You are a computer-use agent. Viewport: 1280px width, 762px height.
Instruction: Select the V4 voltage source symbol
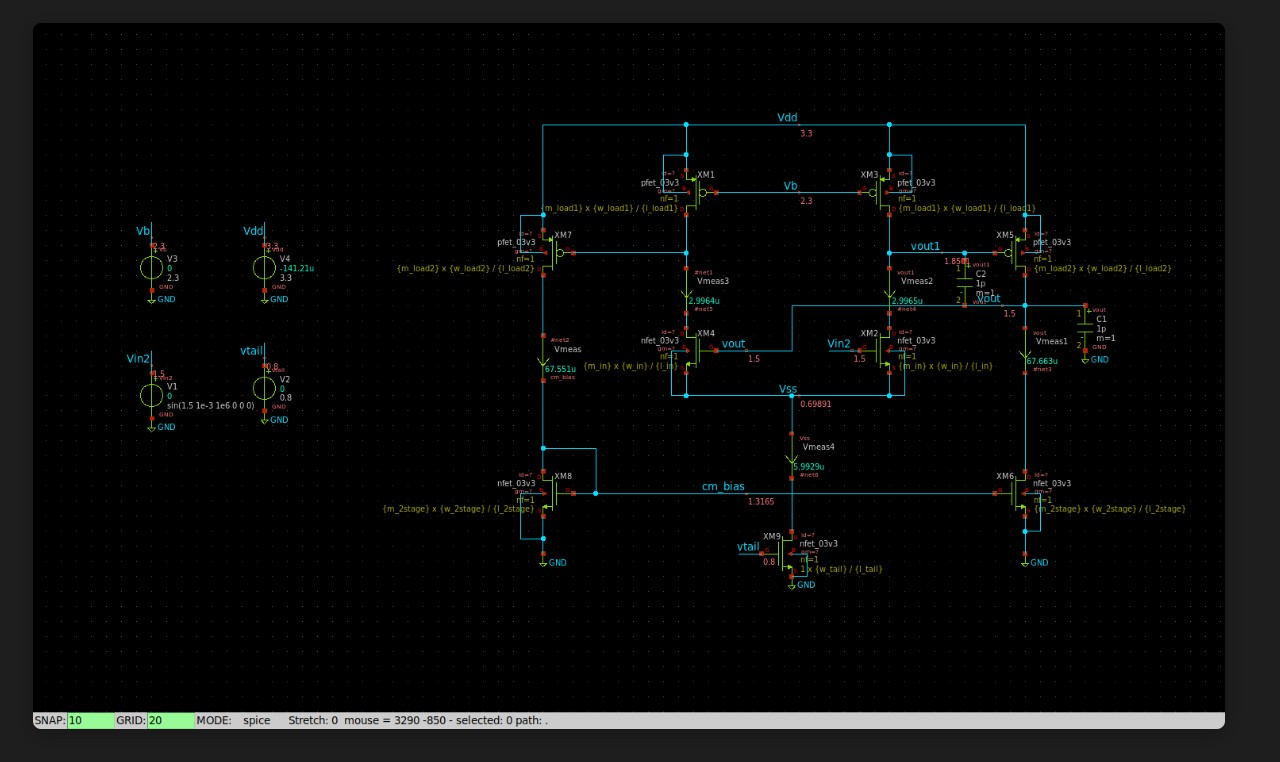click(x=263, y=267)
